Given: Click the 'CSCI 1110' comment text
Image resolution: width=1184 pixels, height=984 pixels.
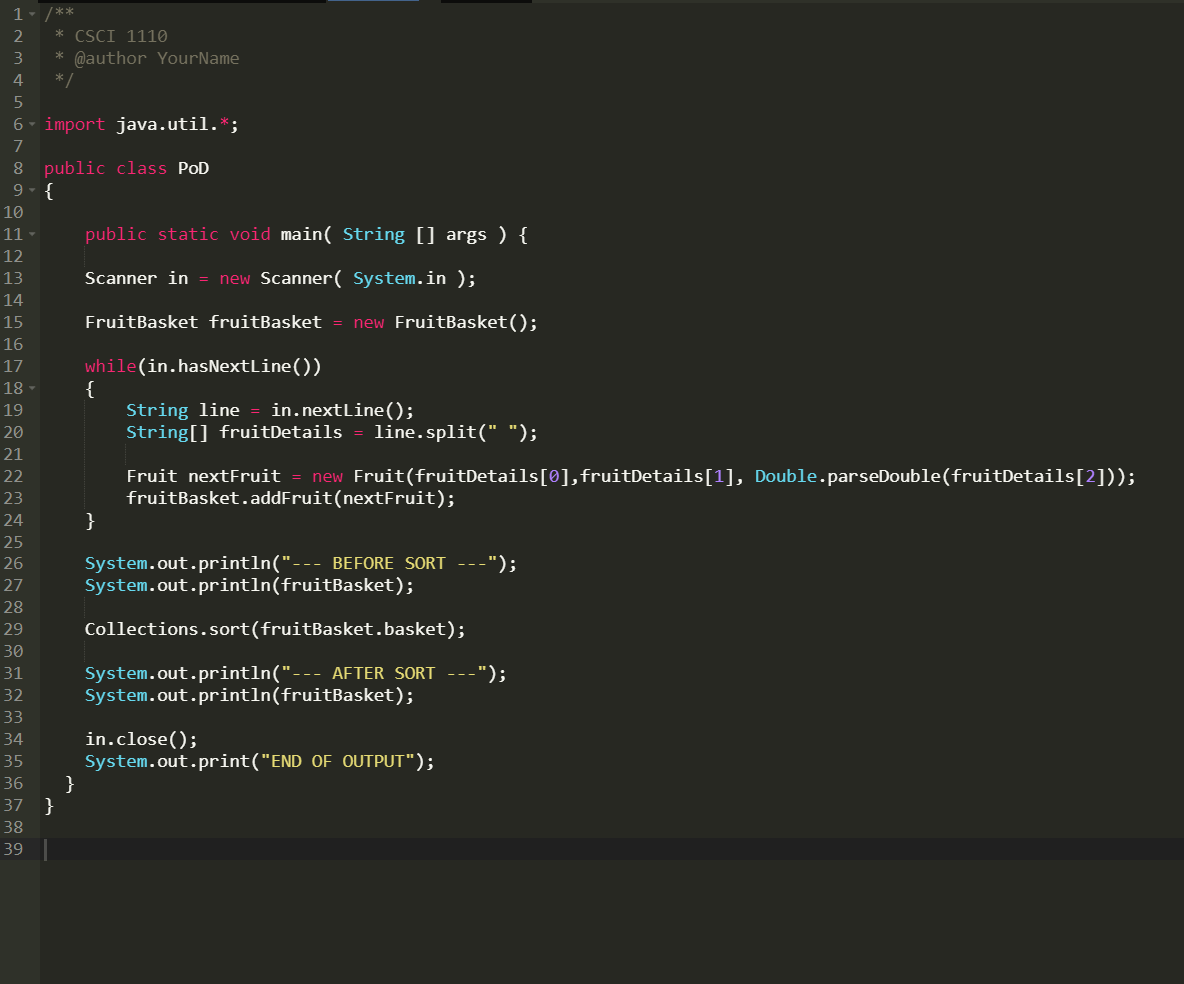Looking at the screenshot, I should [x=121, y=36].
